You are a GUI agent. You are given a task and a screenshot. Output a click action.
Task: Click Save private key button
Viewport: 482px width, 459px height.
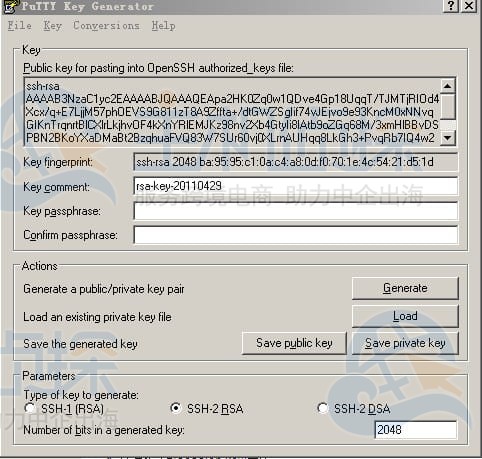405,343
